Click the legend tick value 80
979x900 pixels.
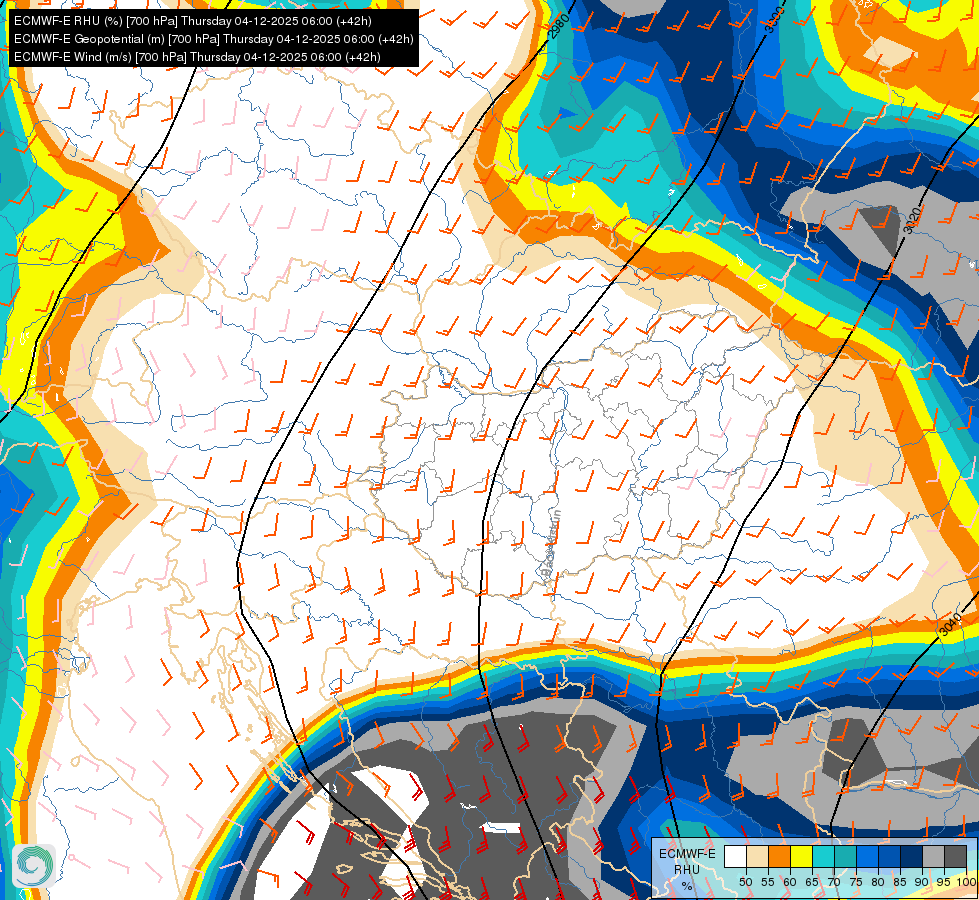point(878,882)
